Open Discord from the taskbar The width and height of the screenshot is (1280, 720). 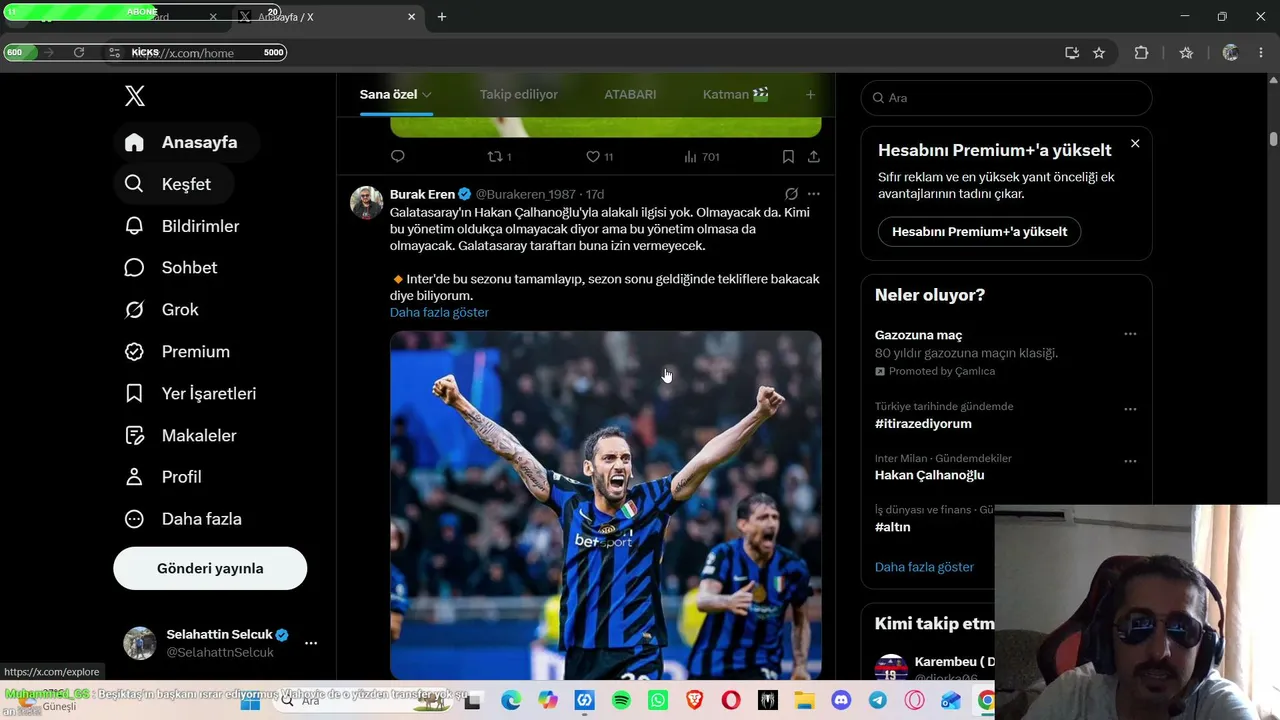click(x=841, y=701)
